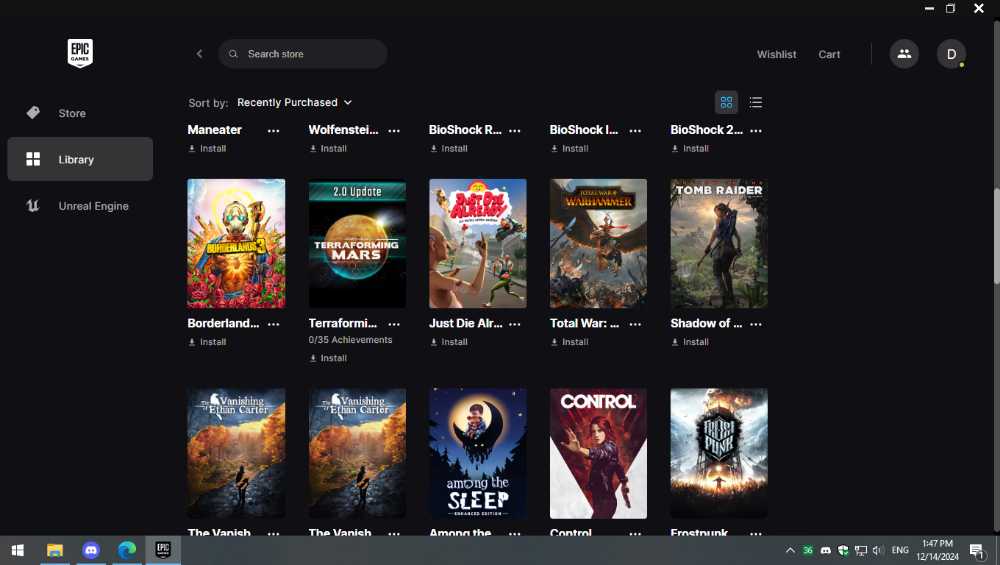Open the Borderlands options menu
This screenshot has height=565, width=1000.
point(273,324)
